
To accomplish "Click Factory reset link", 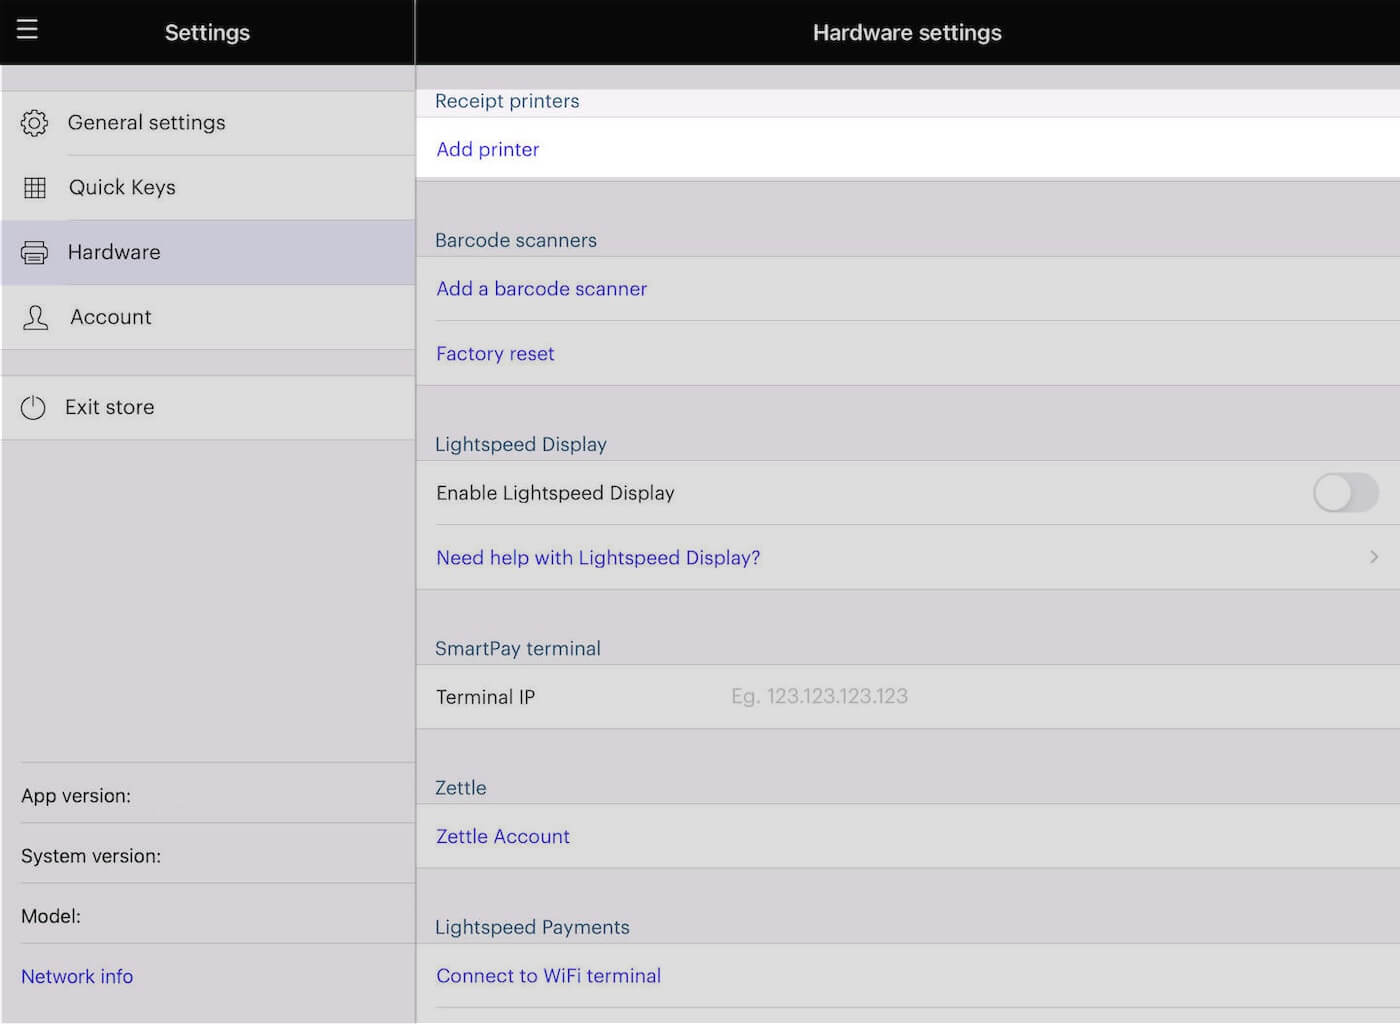I will [x=495, y=354].
